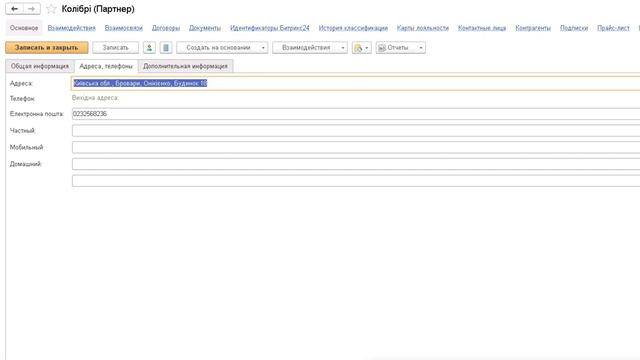Select the Адреса, телефоны tab
640x360 pixels.
[106, 66]
